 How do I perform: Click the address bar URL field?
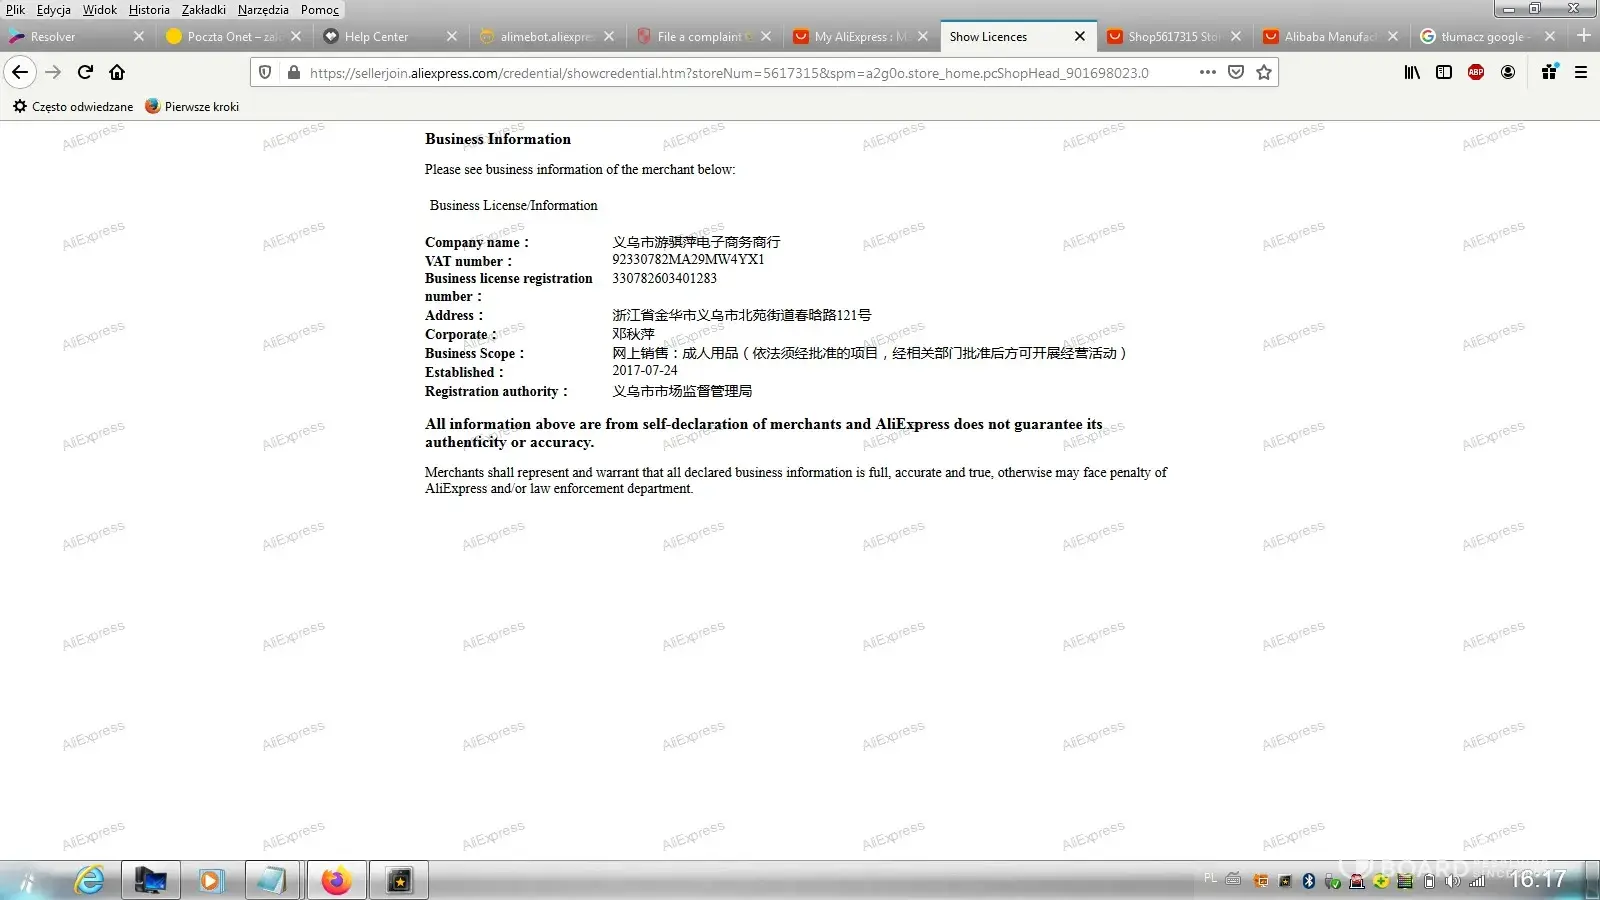pyautogui.click(x=730, y=73)
